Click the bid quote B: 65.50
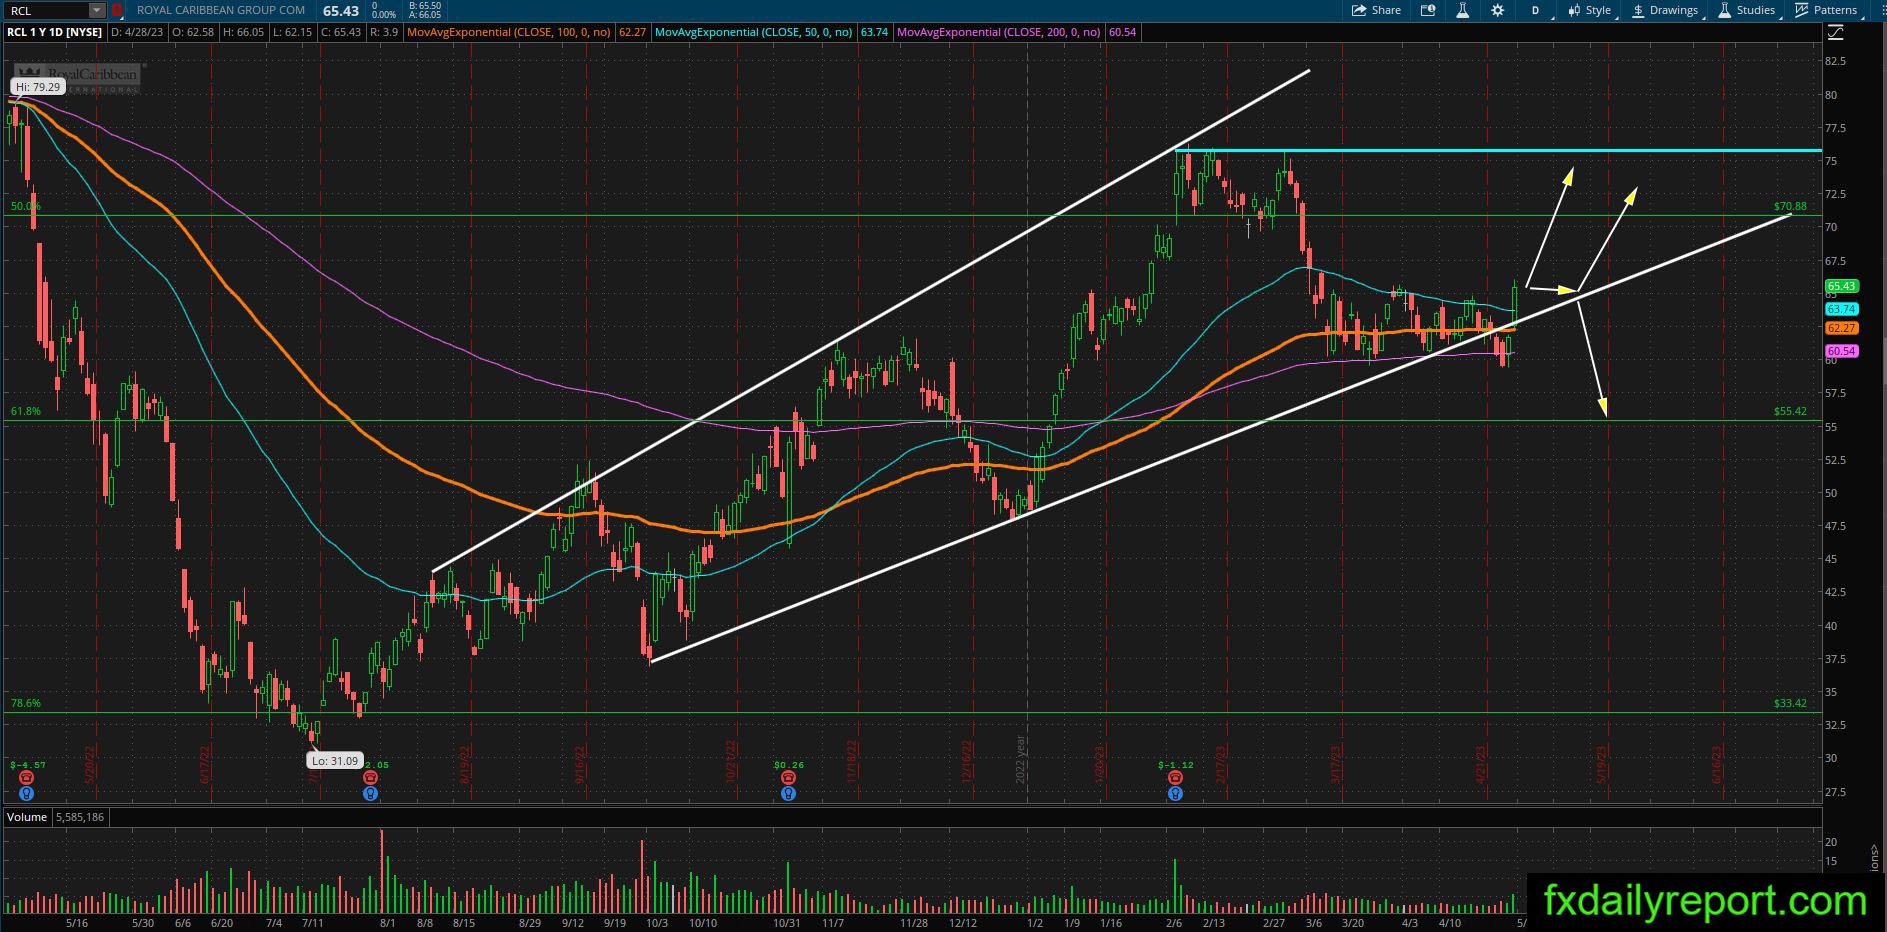1887x932 pixels. pyautogui.click(x=426, y=6)
